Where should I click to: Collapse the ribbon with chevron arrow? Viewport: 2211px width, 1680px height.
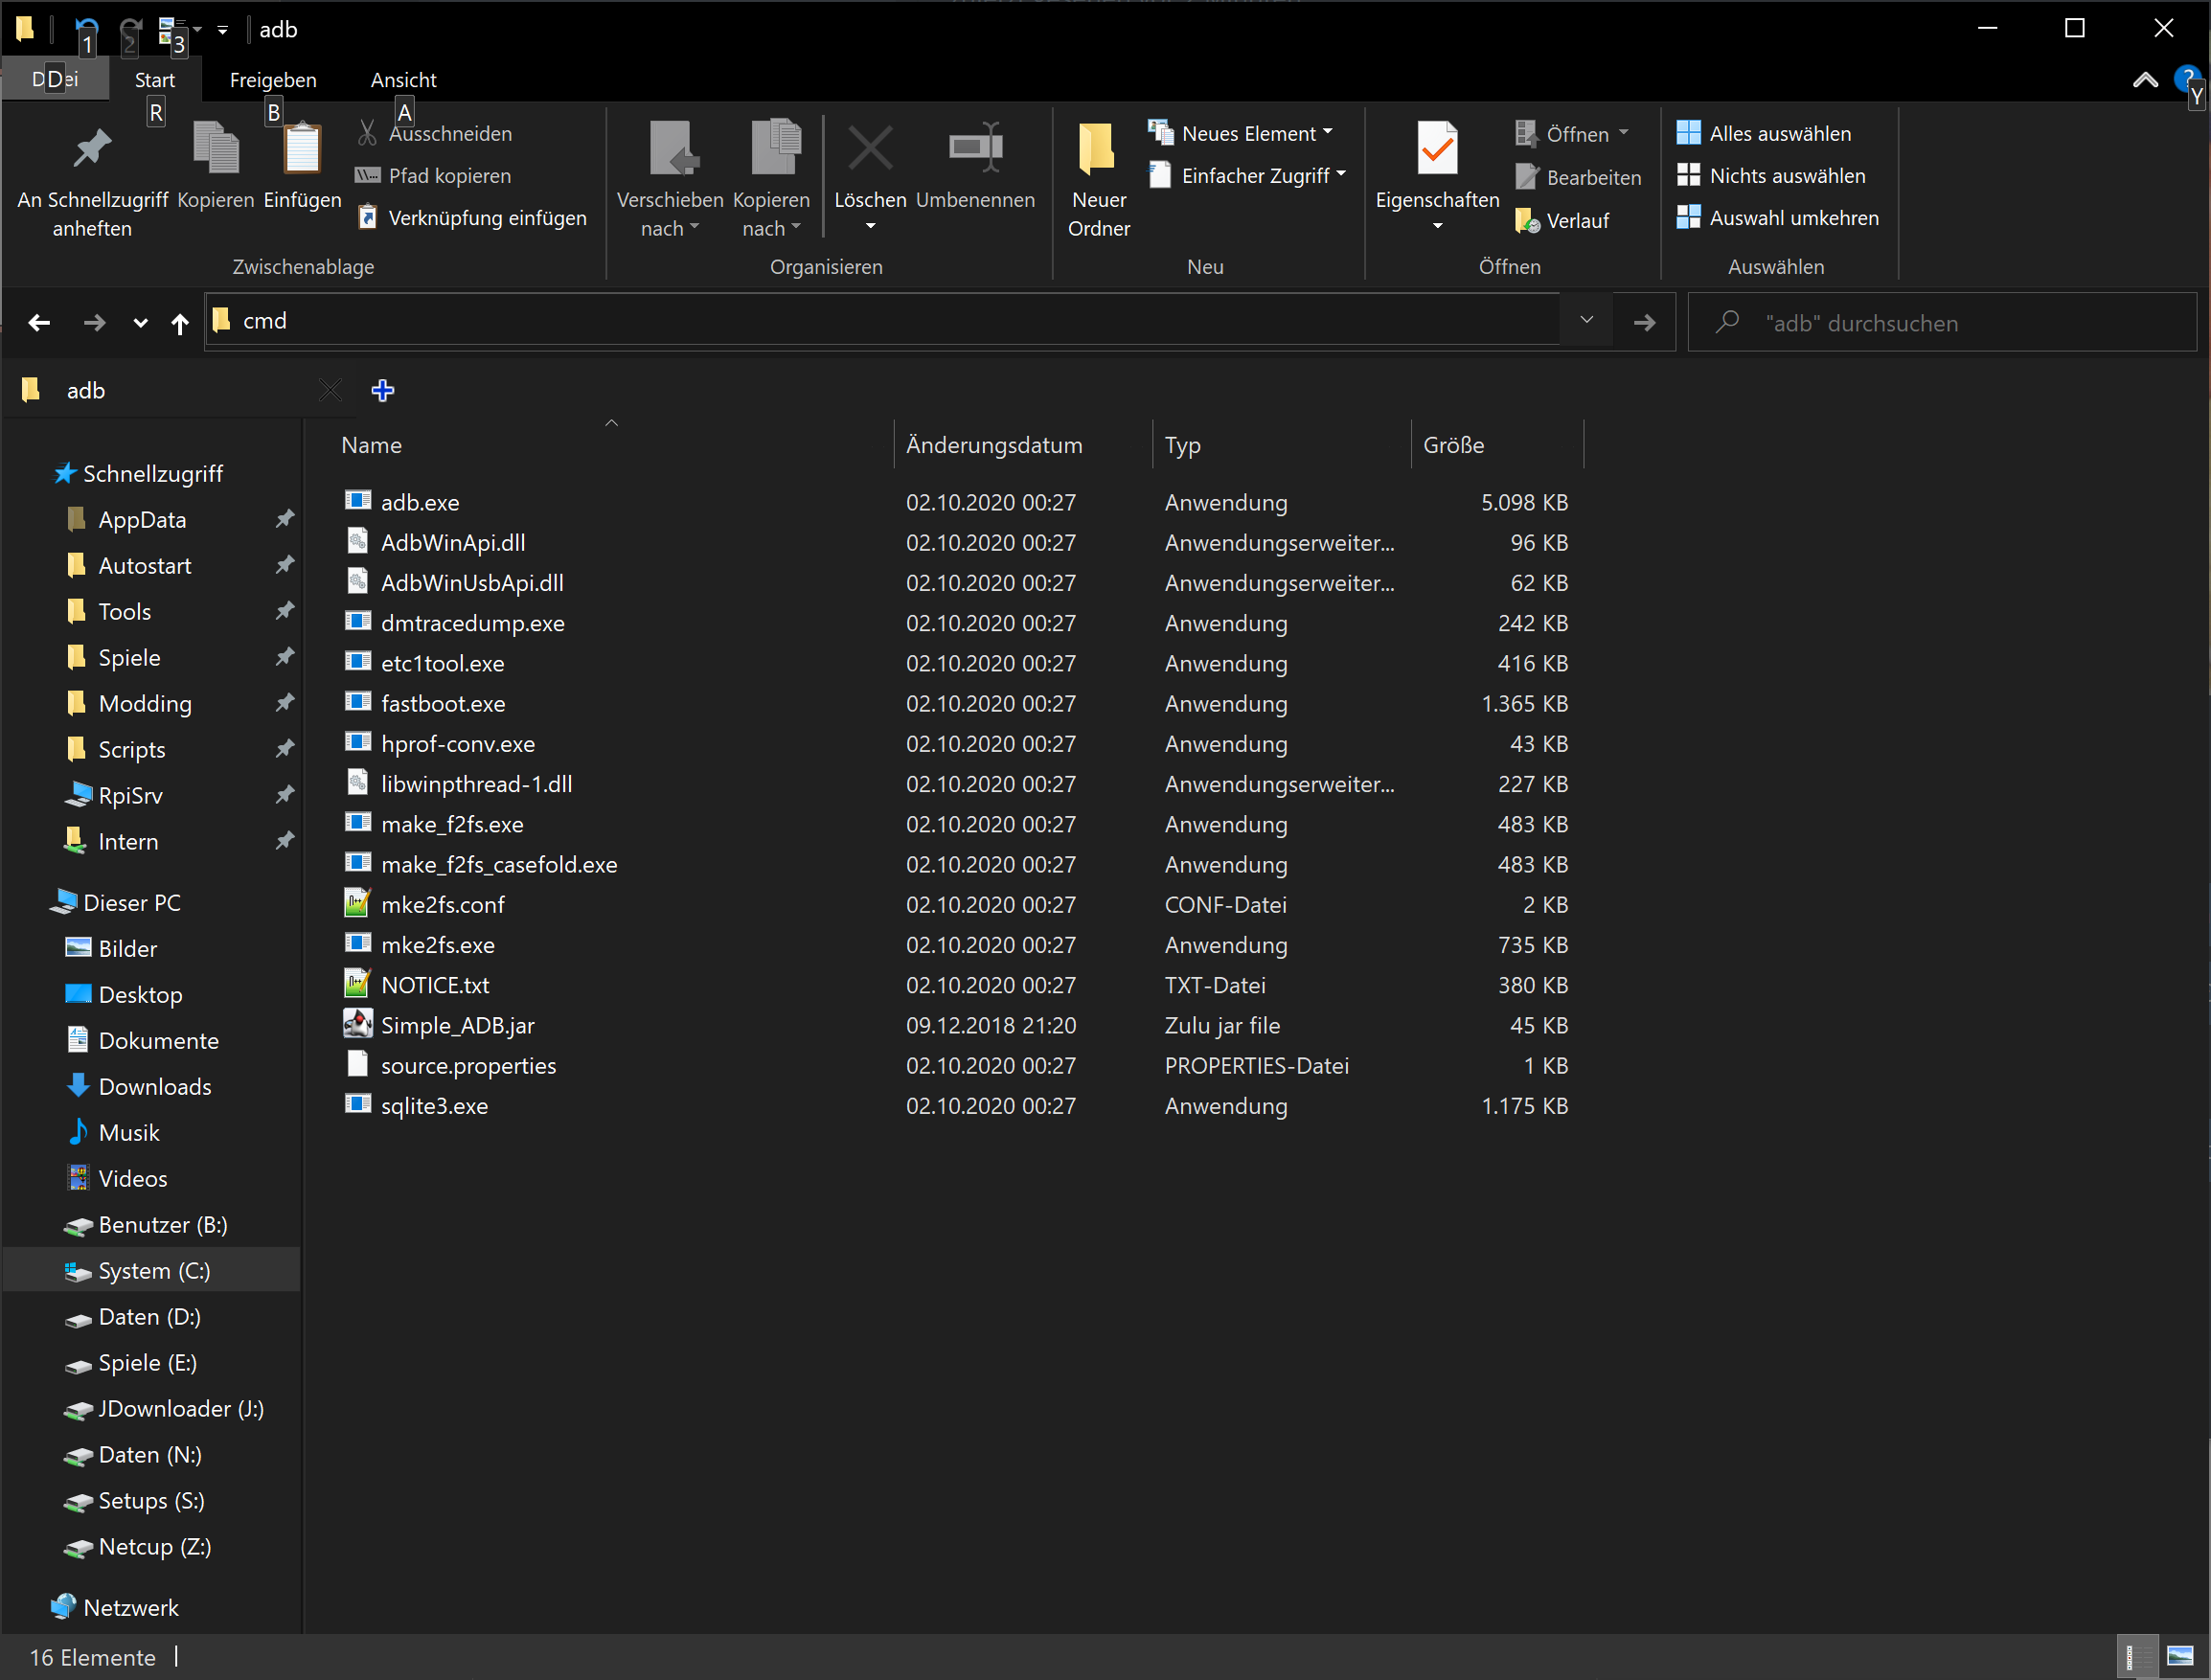click(2144, 80)
